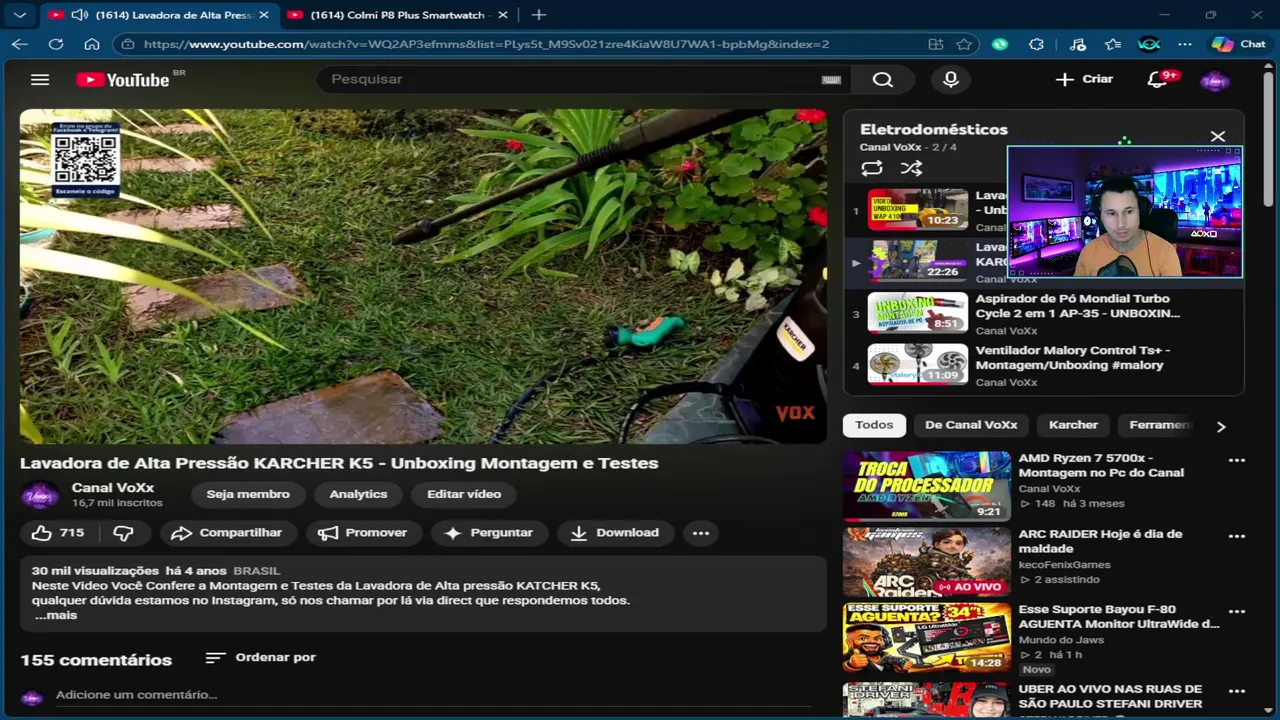Viewport: 1280px width, 720px height.
Task: Open options for UBER AO VIVO video
Action: 1237,691
